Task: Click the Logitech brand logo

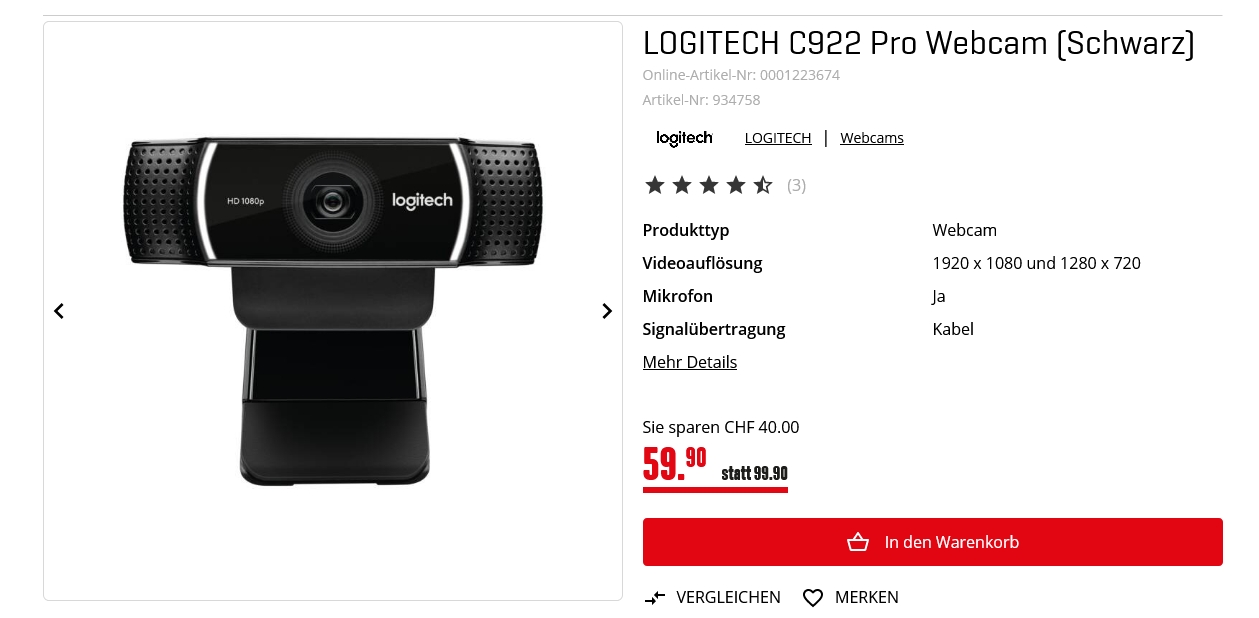Action: coord(684,138)
